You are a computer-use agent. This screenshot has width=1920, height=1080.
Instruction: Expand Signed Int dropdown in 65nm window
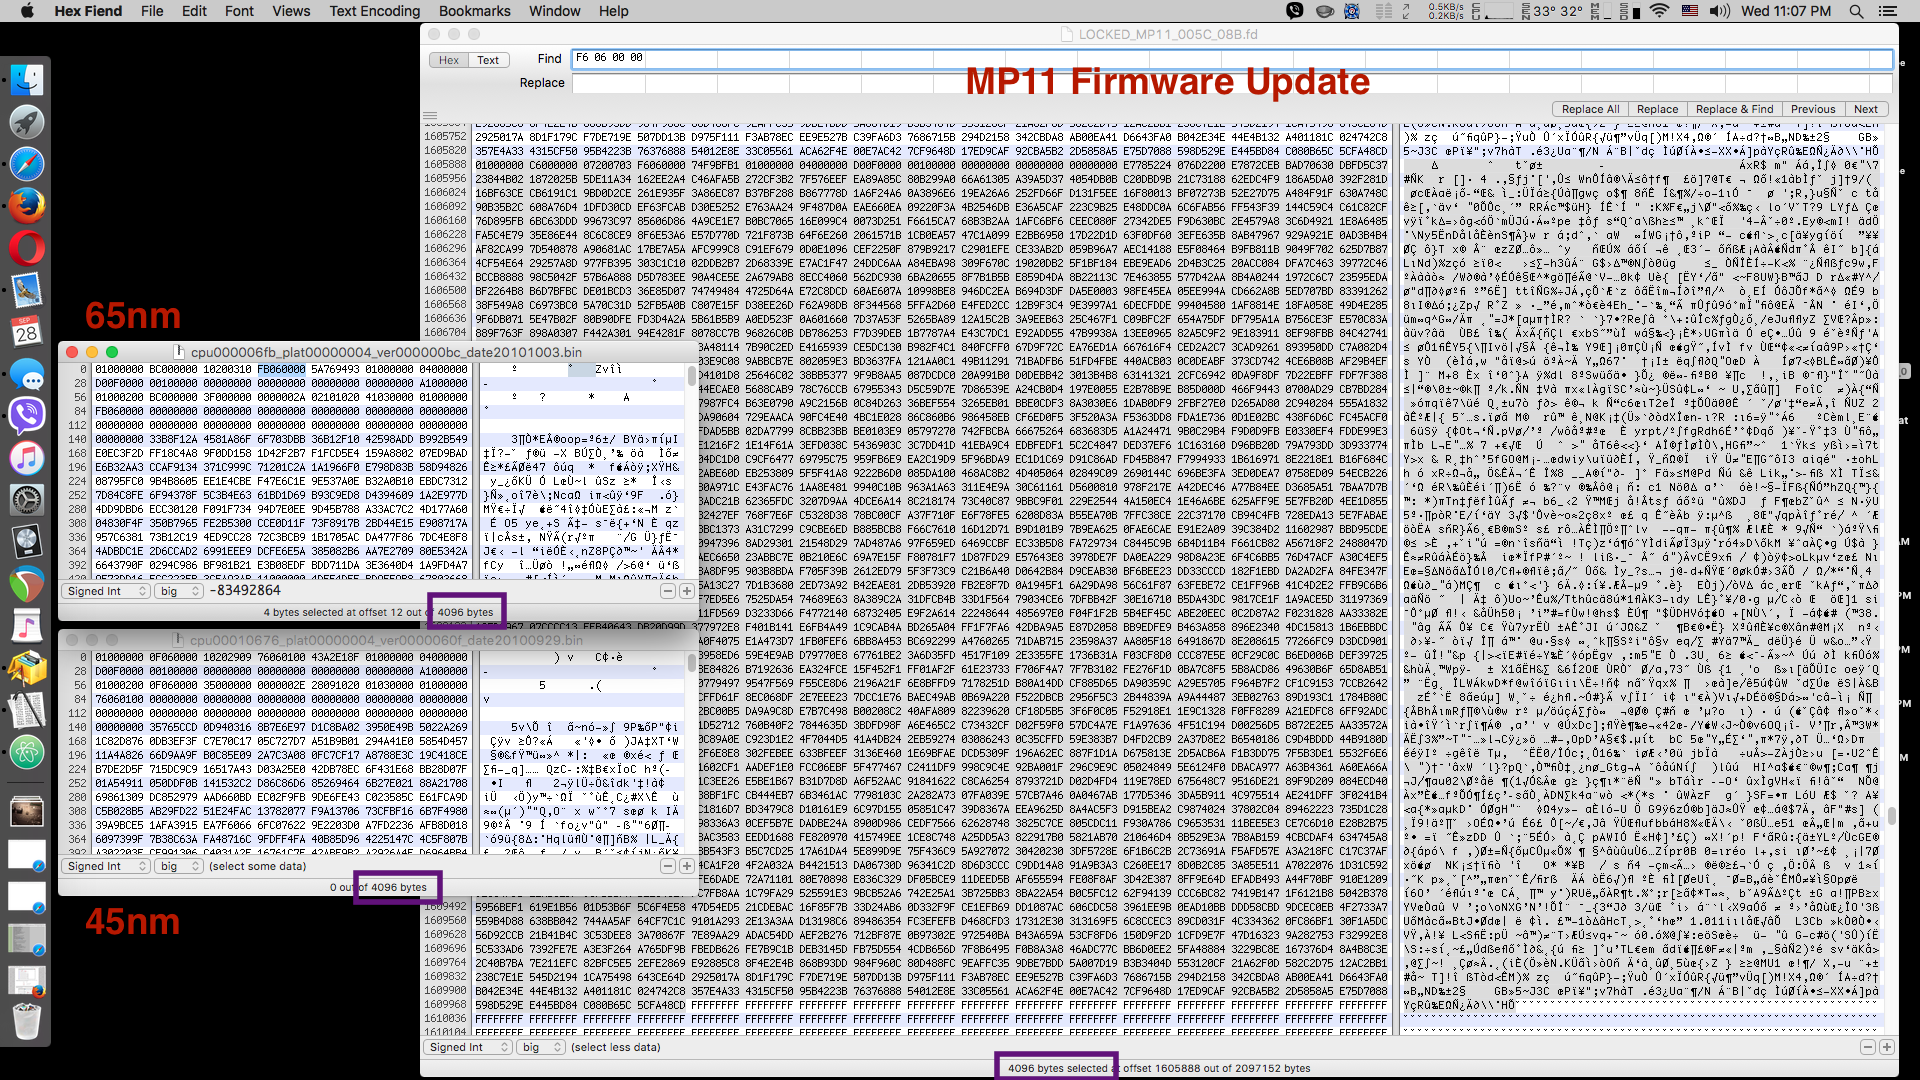point(106,591)
